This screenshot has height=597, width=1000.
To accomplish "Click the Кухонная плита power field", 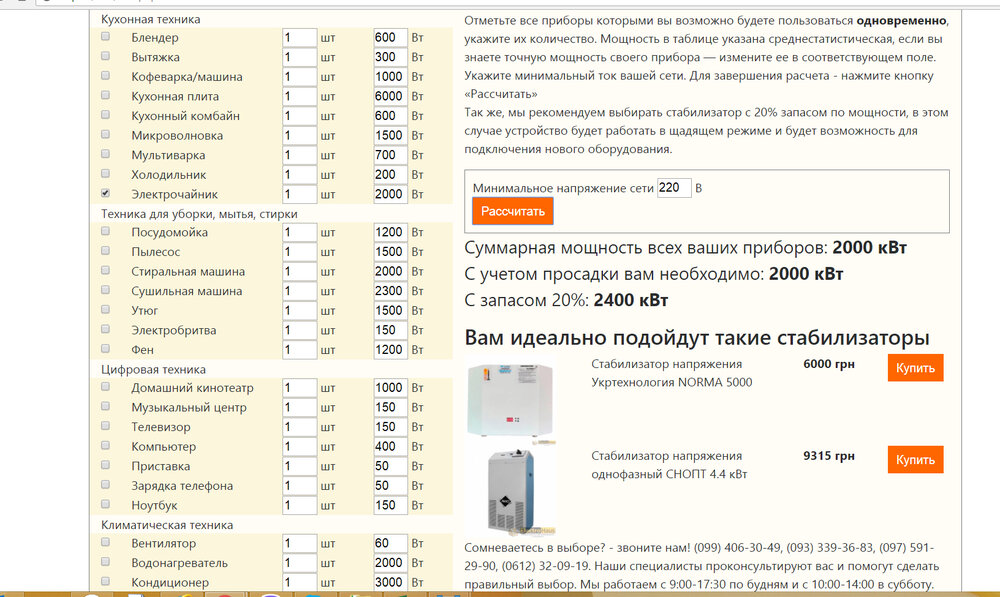I will (x=390, y=96).
